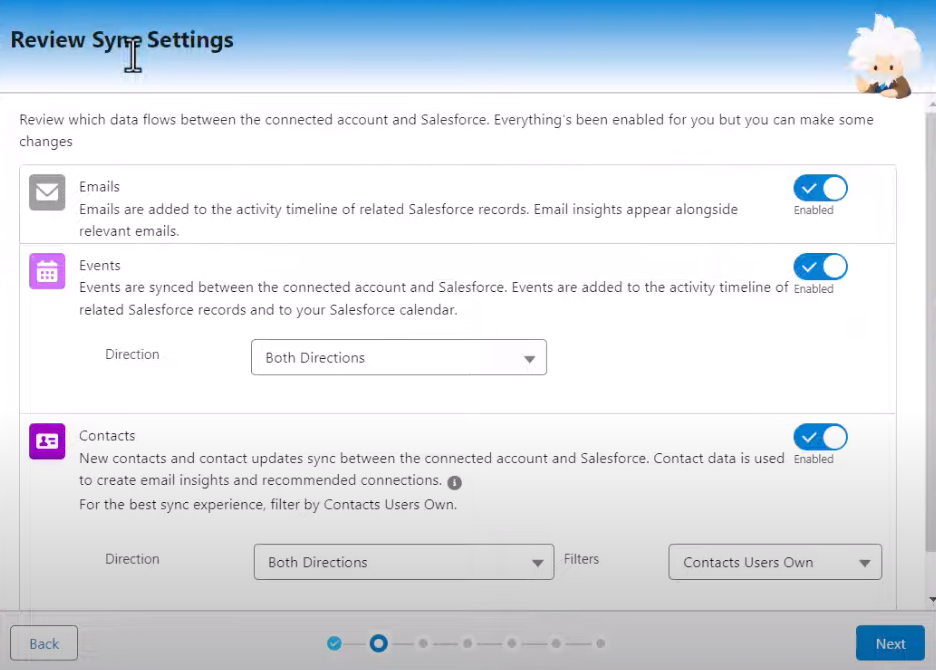Image resolution: width=936 pixels, height=670 pixels.
Task: Go Back to previous step
Action: click(x=44, y=643)
